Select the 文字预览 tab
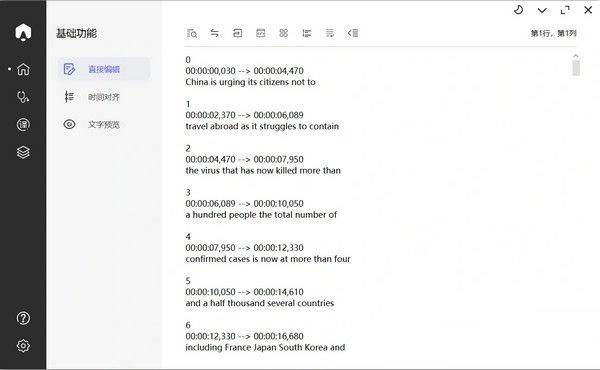Image resolution: width=600 pixels, height=370 pixels. 104,124
